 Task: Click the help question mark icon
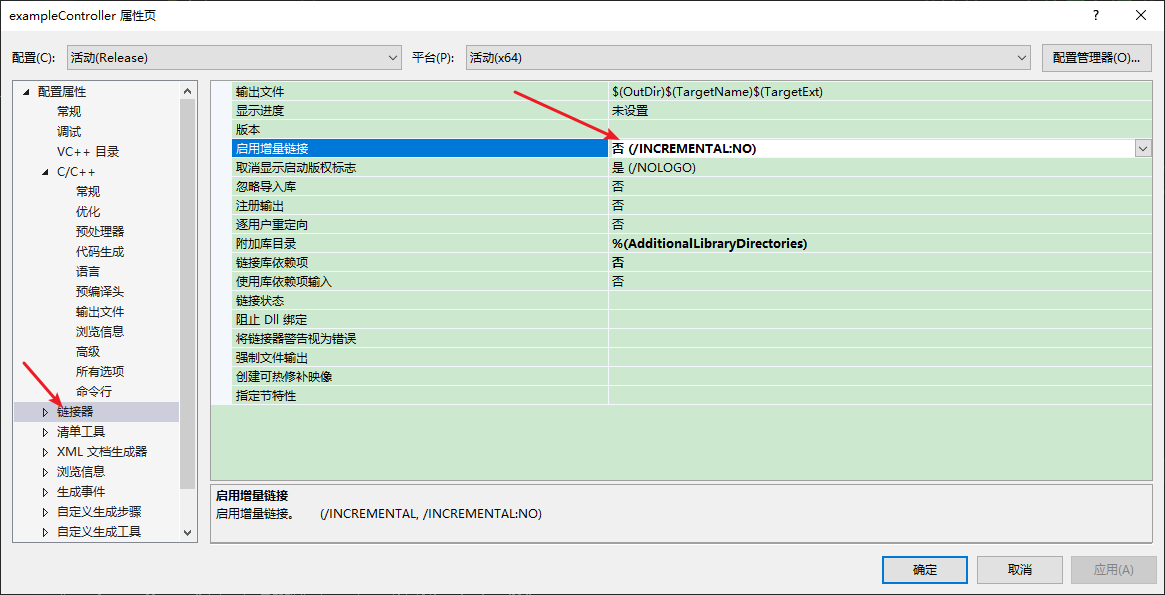coord(1095,15)
